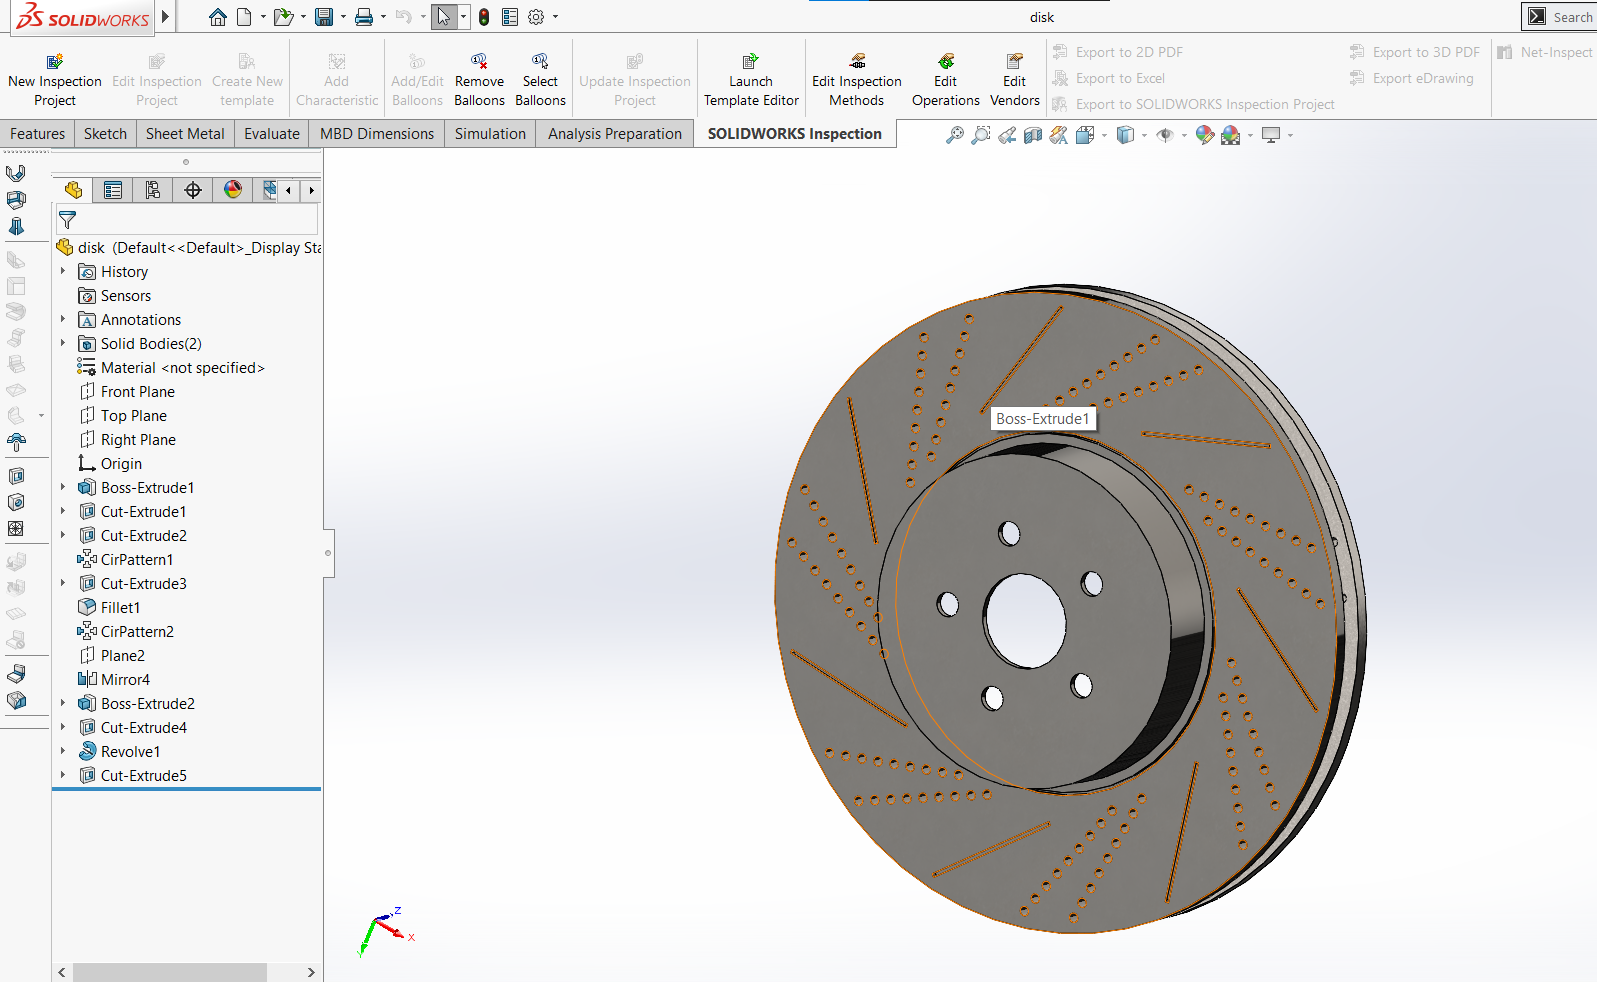Screen dimensions: 1597x982
Task: Click the filter funnel icon
Action: pyautogui.click(x=67, y=219)
